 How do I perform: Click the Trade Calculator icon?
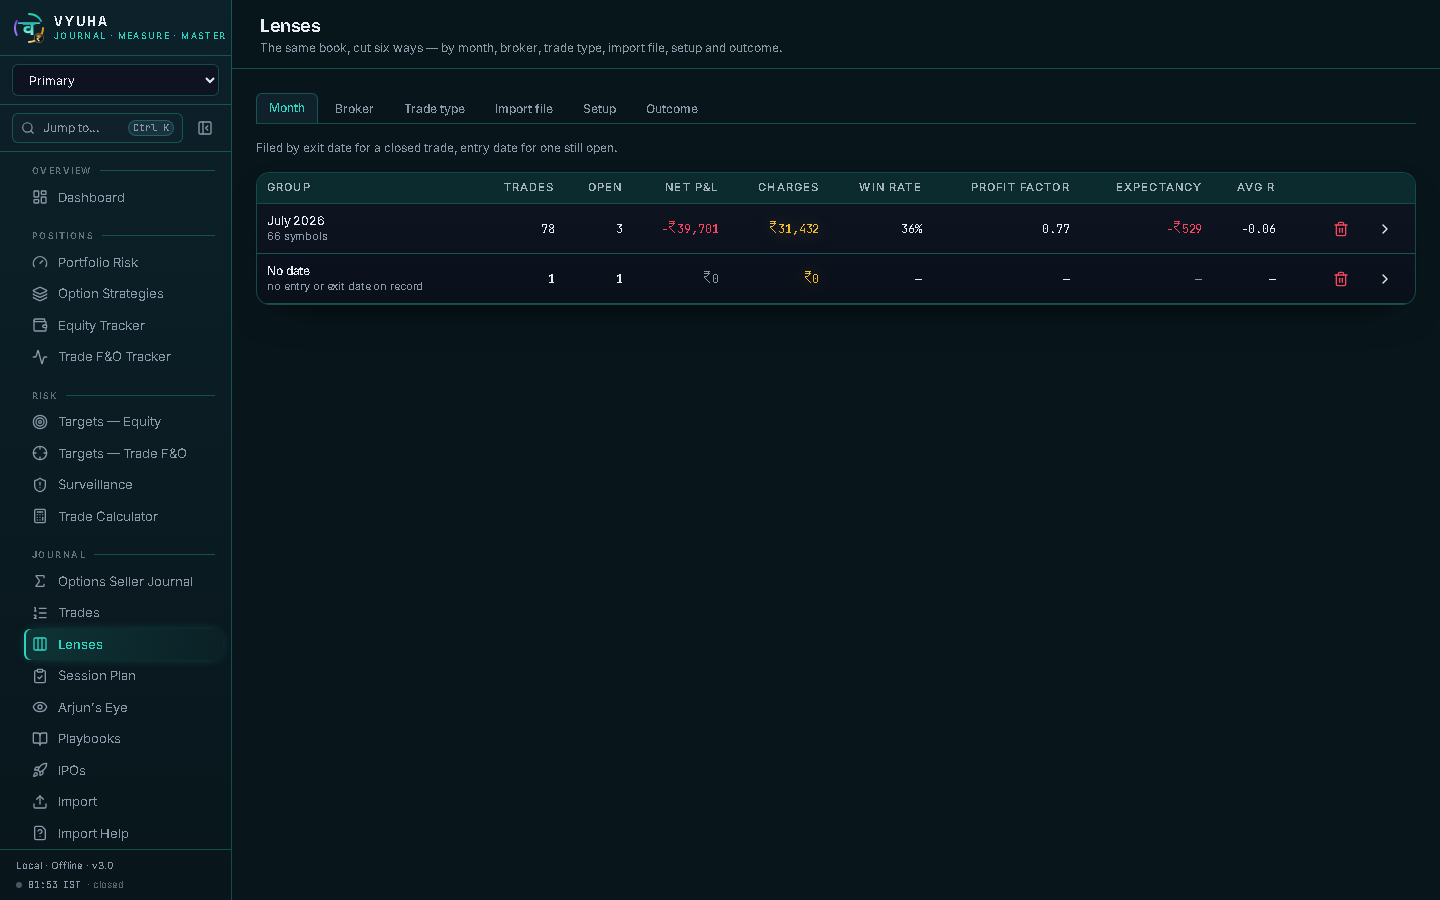(x=40, y=517)
